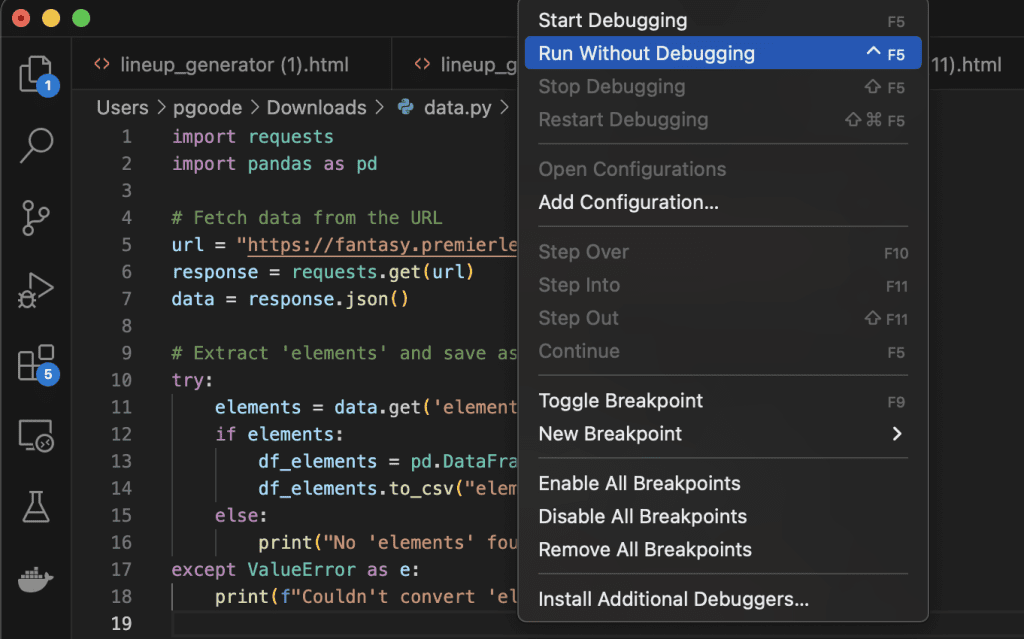Switch to the second lineup_g tab
Image resolution: width=1024 pixels, height=639 pixels.
pyautogui.click(x=457, y=64)
